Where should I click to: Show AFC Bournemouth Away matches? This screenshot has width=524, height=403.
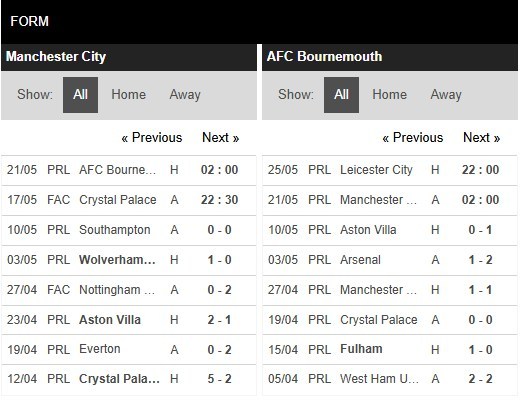pyautogui.click(x=446, y=95)
